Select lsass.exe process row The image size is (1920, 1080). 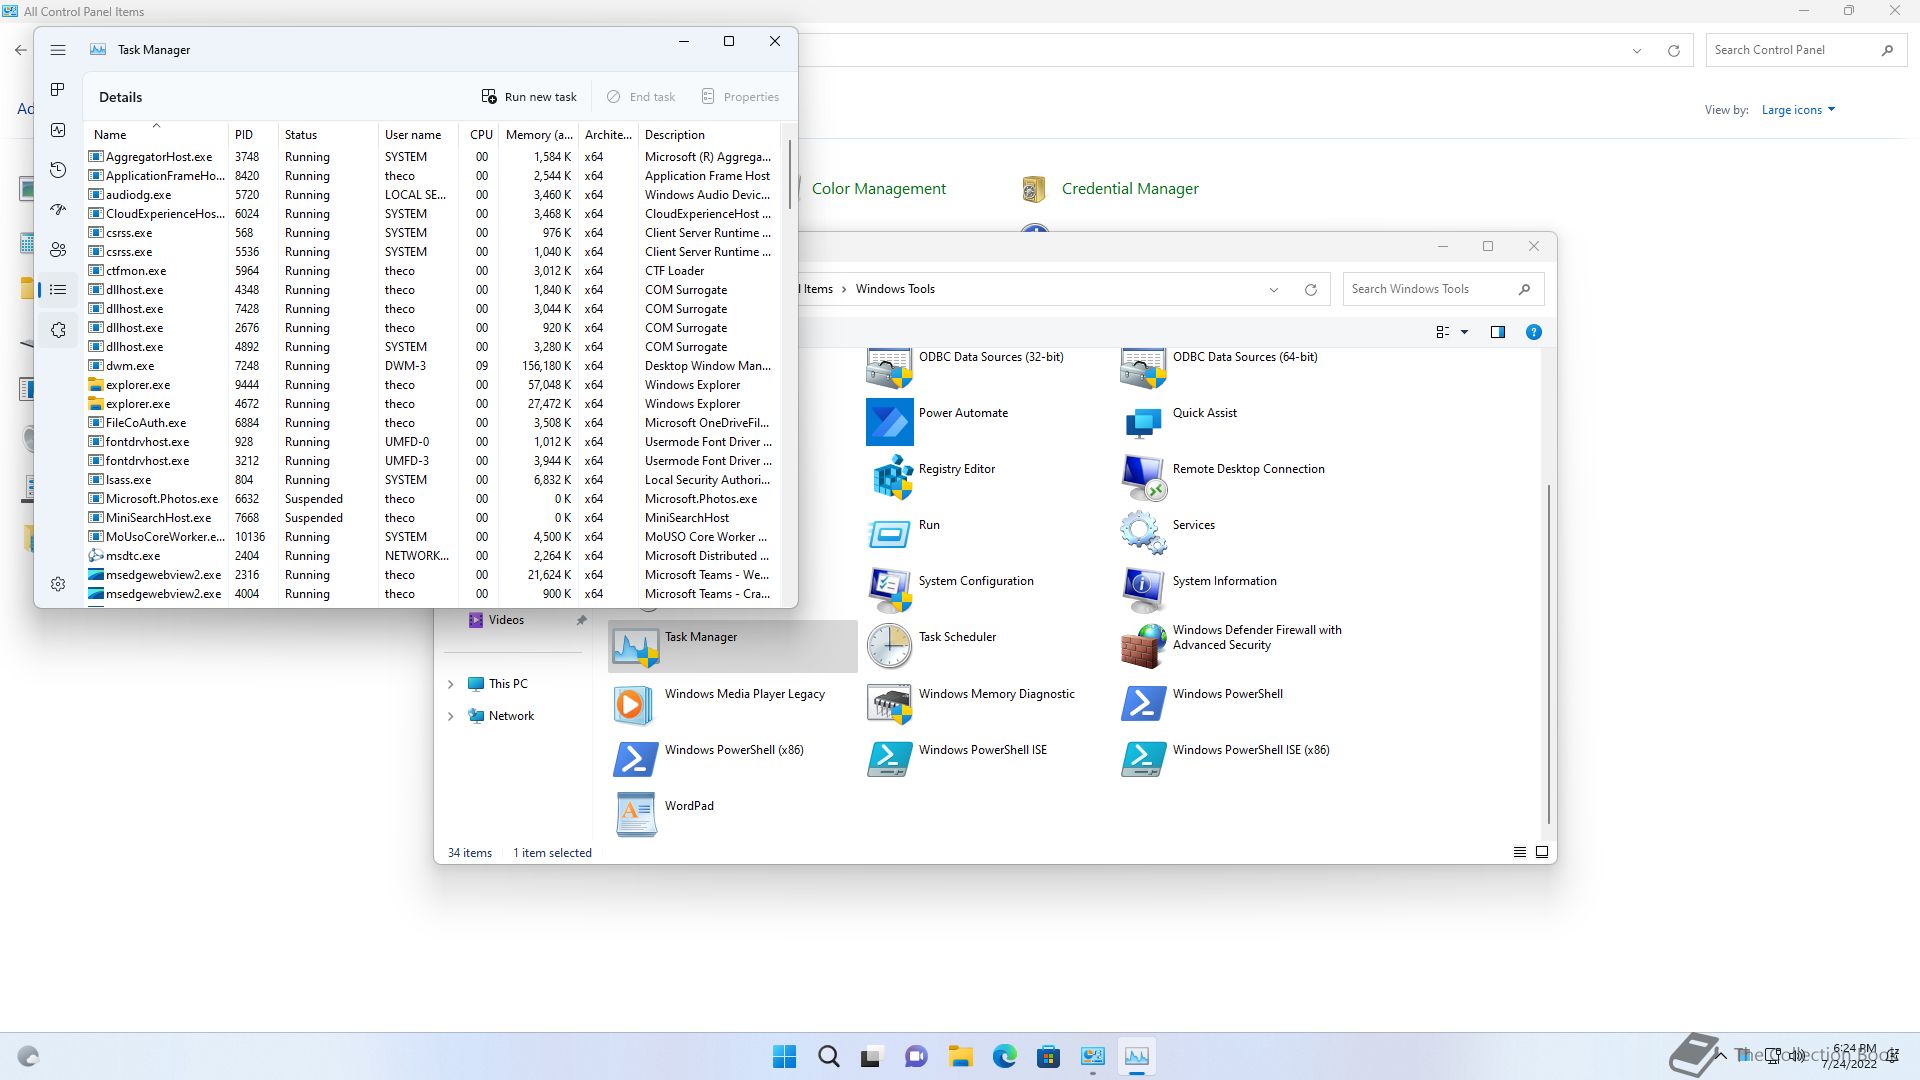point(432,480)
